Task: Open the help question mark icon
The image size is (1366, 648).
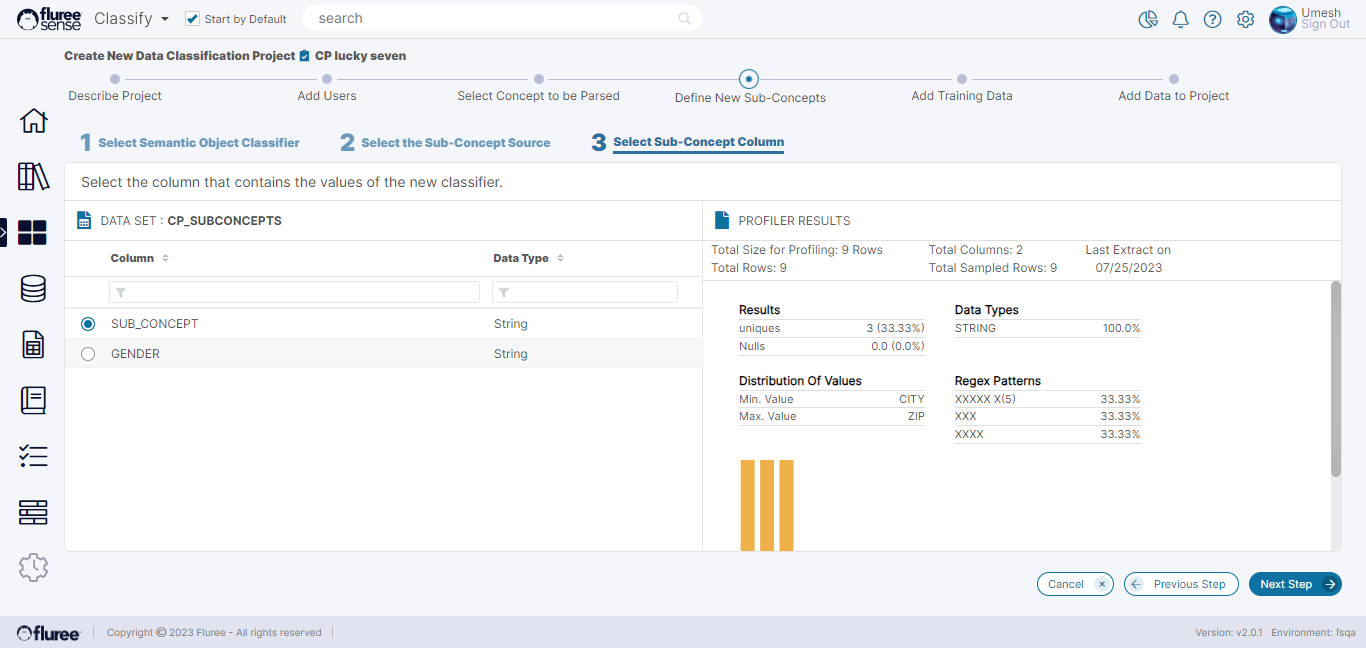Action: tap(1212, 20)
